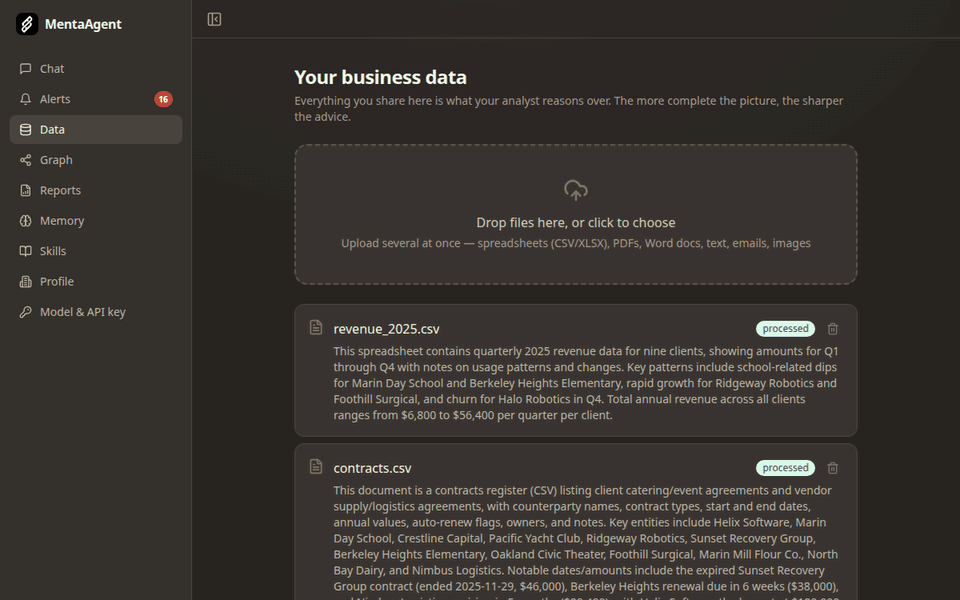The image size is (960, 600).
Task: Click the processed badge on contracts.csv
Action: coord(786,468)
